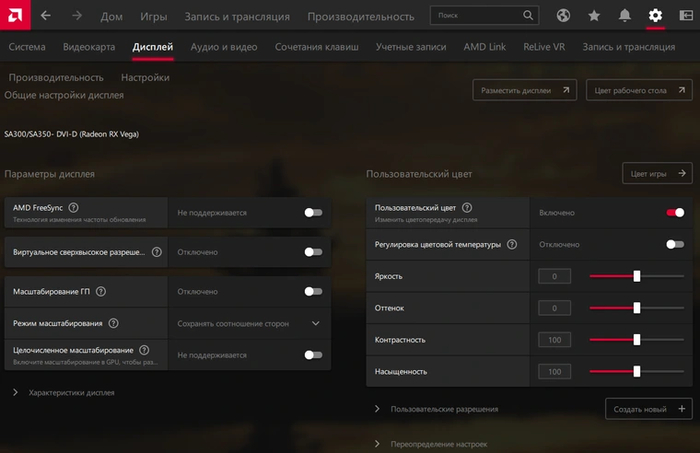The image size is (700, 453).
Task: Click the back arrow icon
Action: pos(46,16)
